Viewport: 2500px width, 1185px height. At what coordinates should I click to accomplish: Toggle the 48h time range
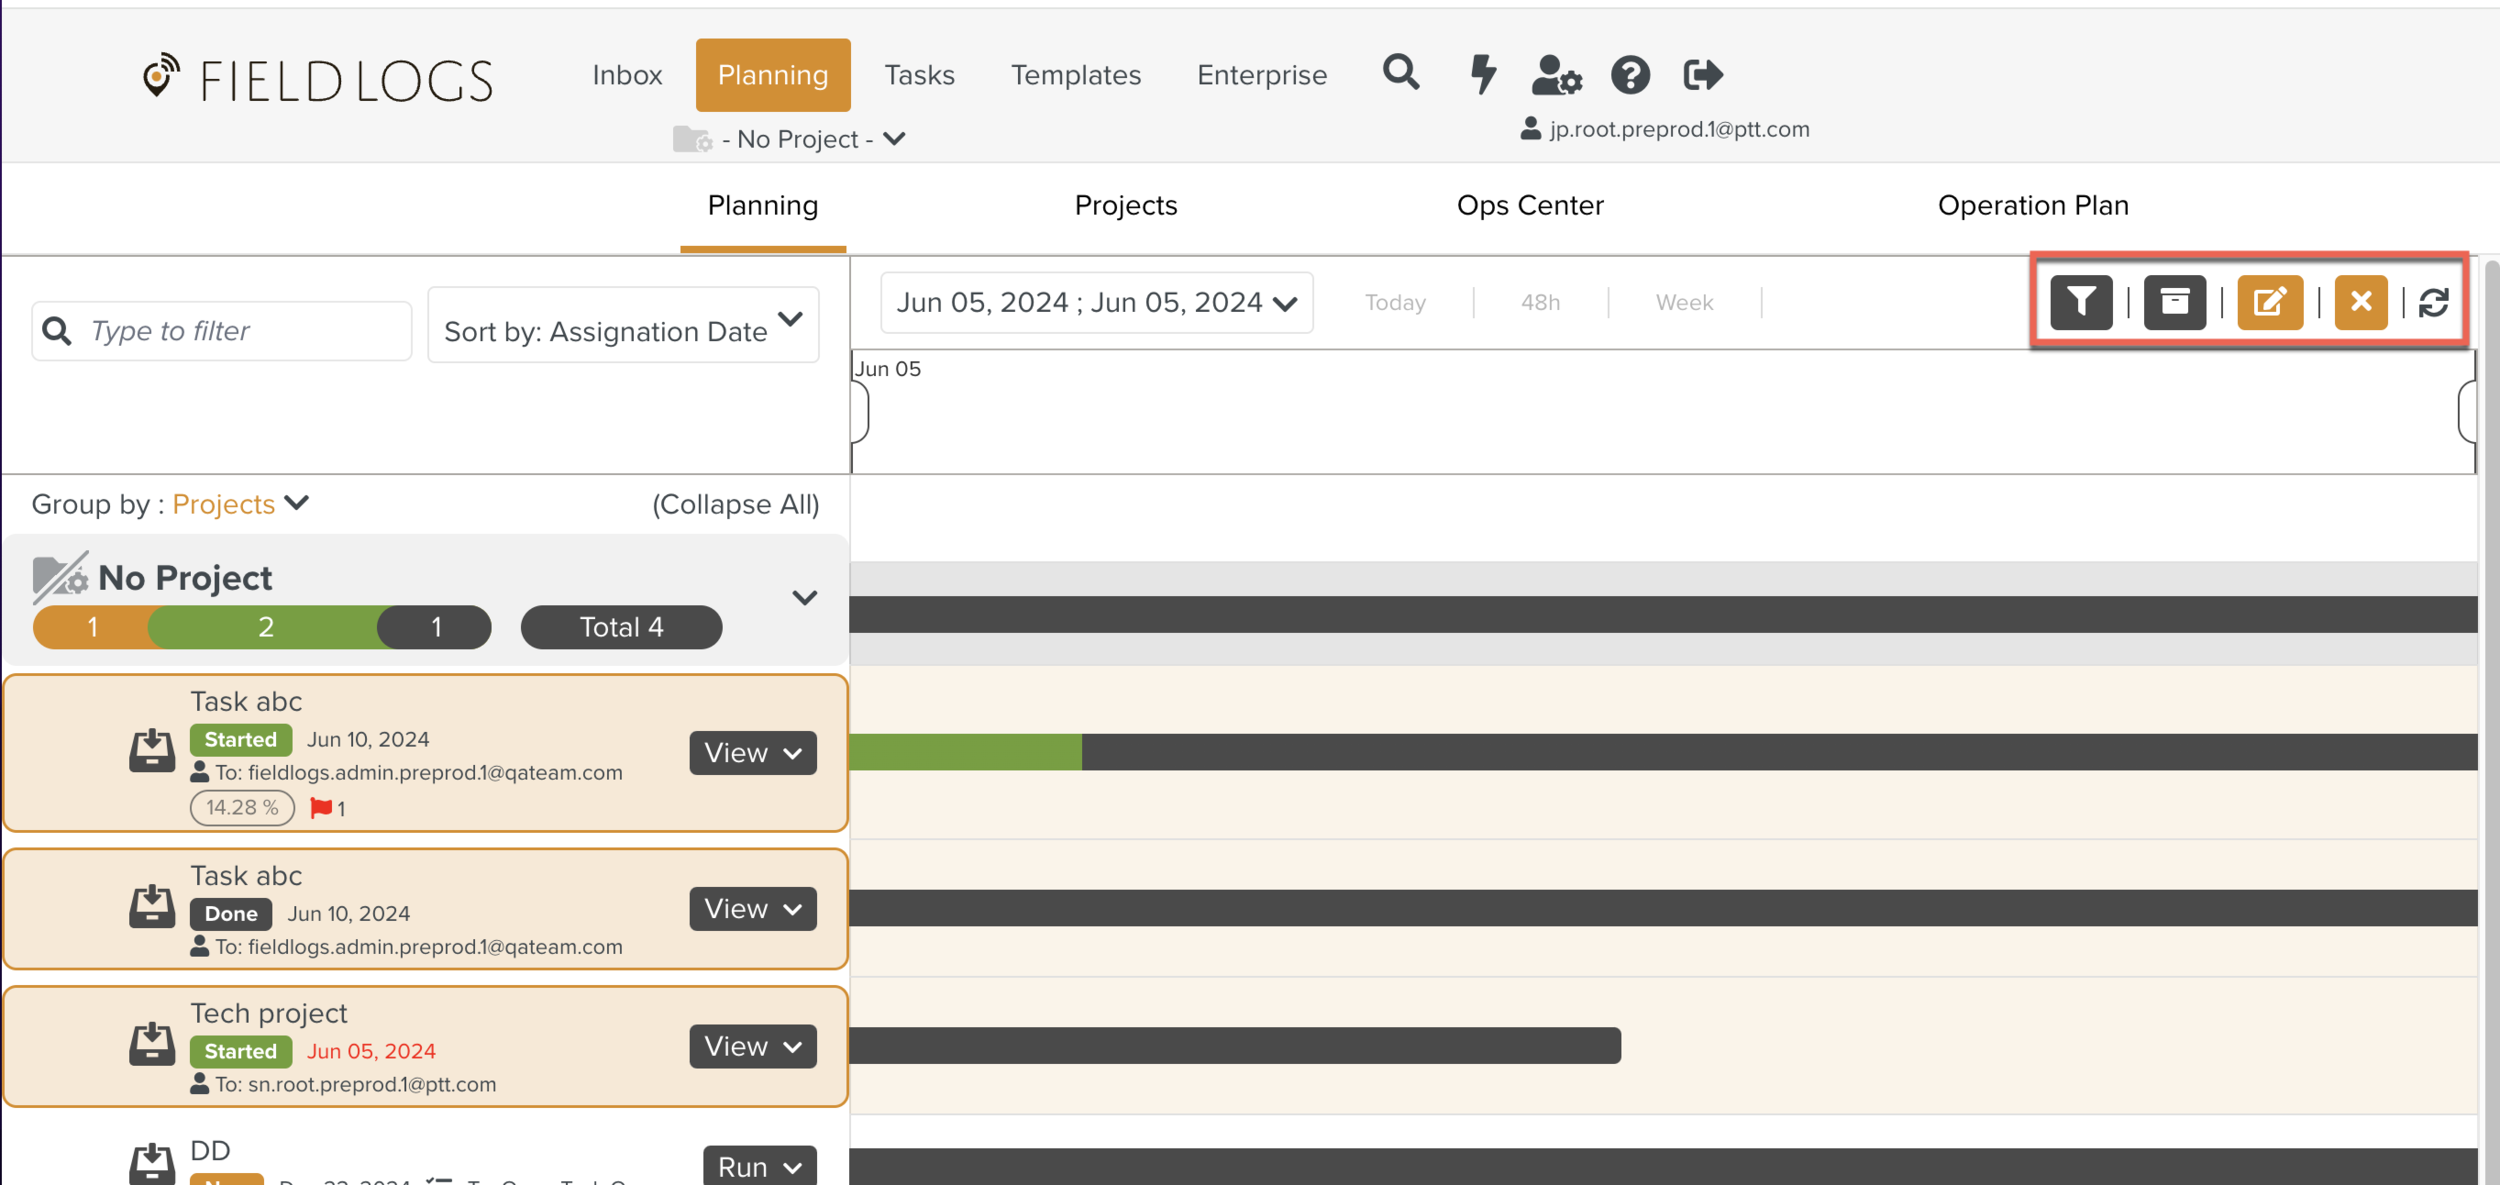(1540, 302)
